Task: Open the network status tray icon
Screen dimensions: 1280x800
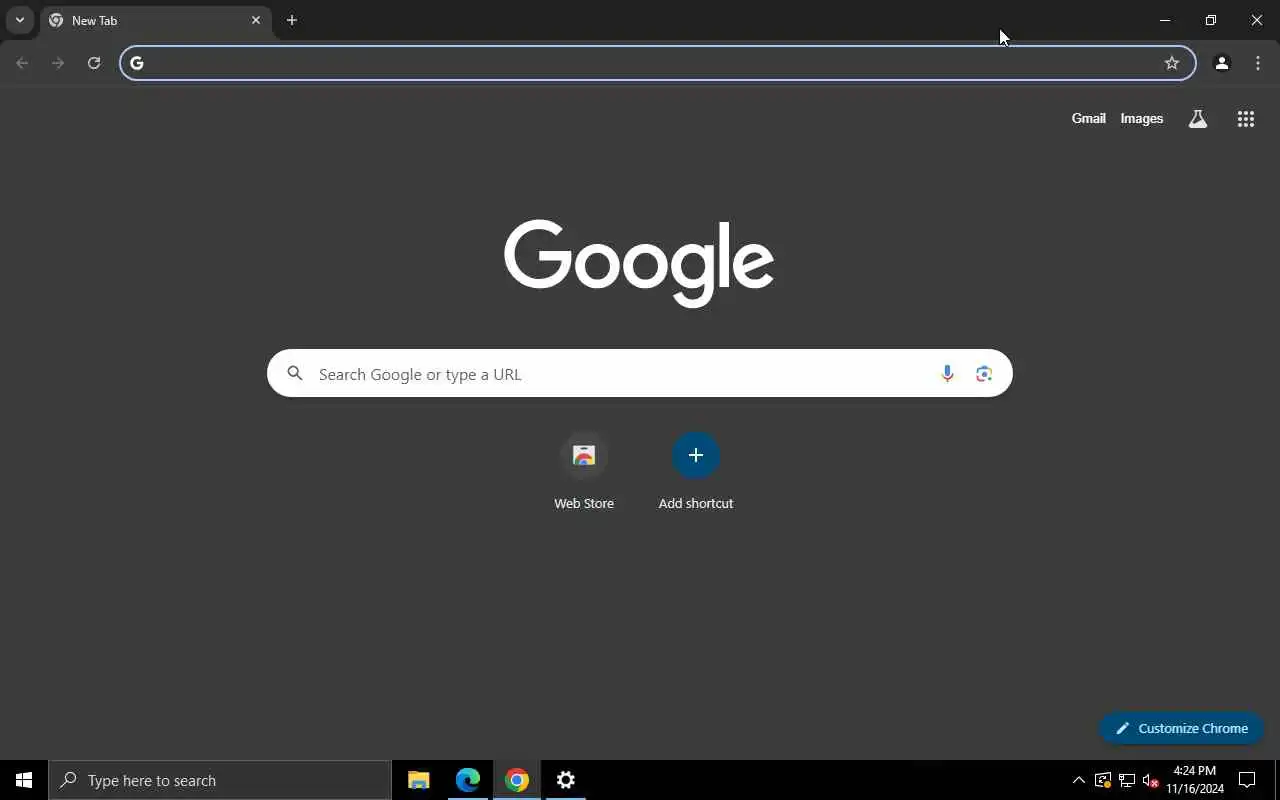Action: [x=1127, y=780]
